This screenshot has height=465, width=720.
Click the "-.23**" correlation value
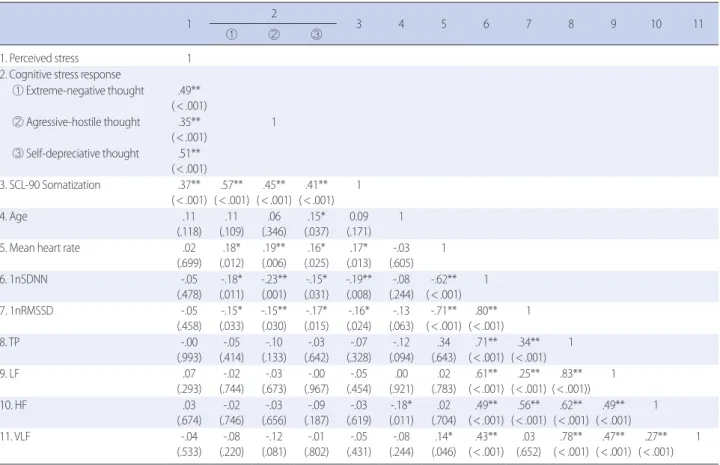(274, 279)
